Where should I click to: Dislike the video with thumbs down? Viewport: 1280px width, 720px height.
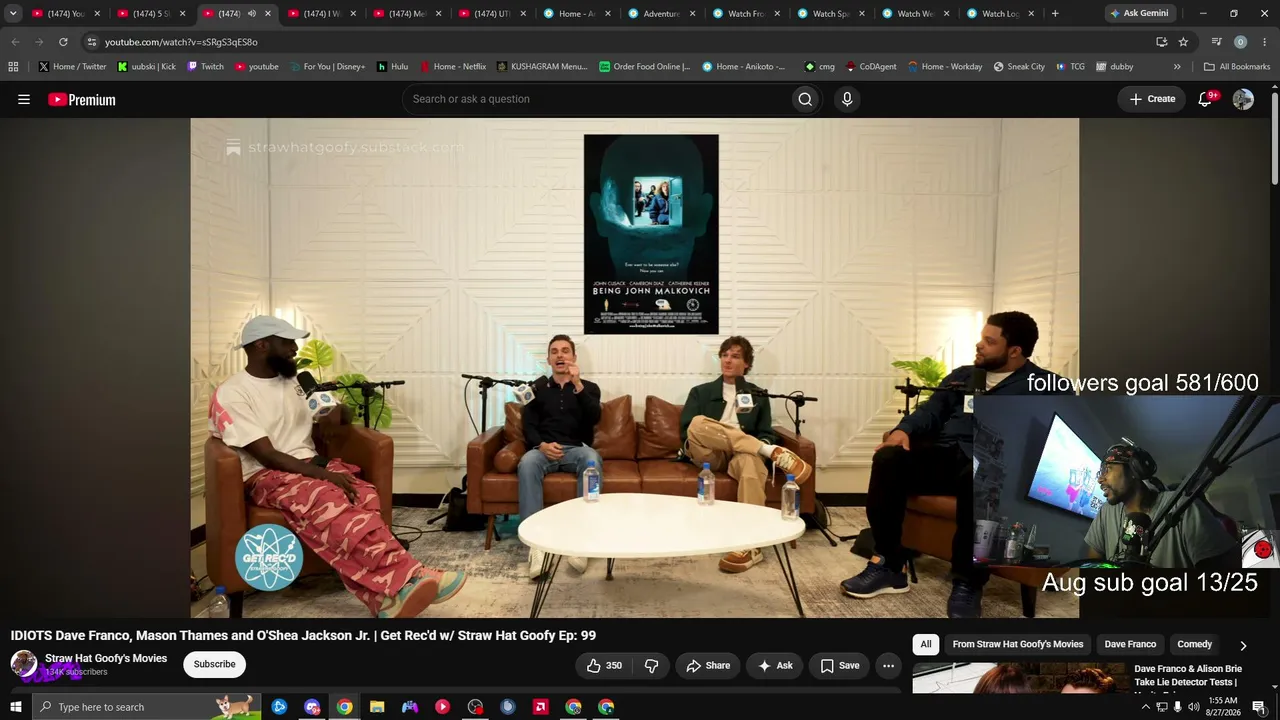click(x=651, y=665)
